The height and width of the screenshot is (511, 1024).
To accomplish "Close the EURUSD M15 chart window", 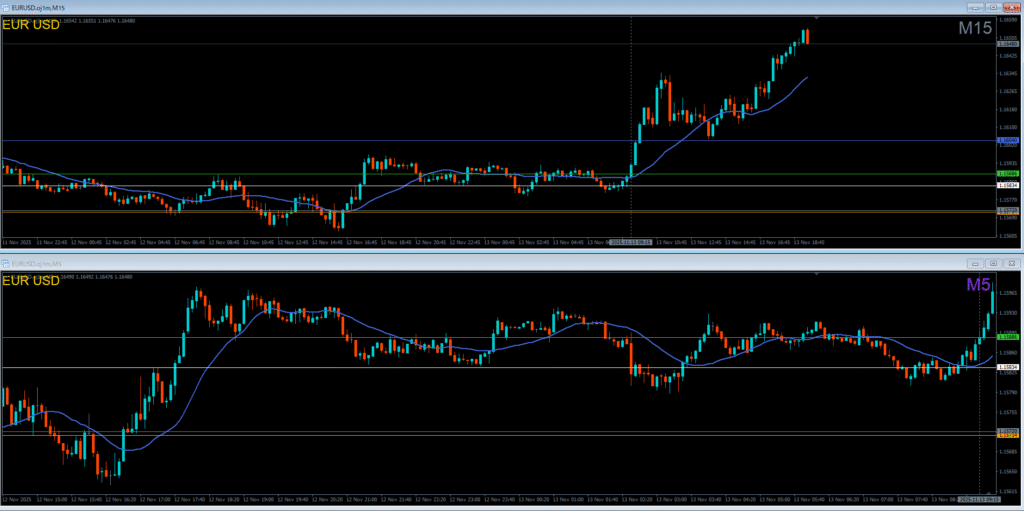I will 1012,7.
